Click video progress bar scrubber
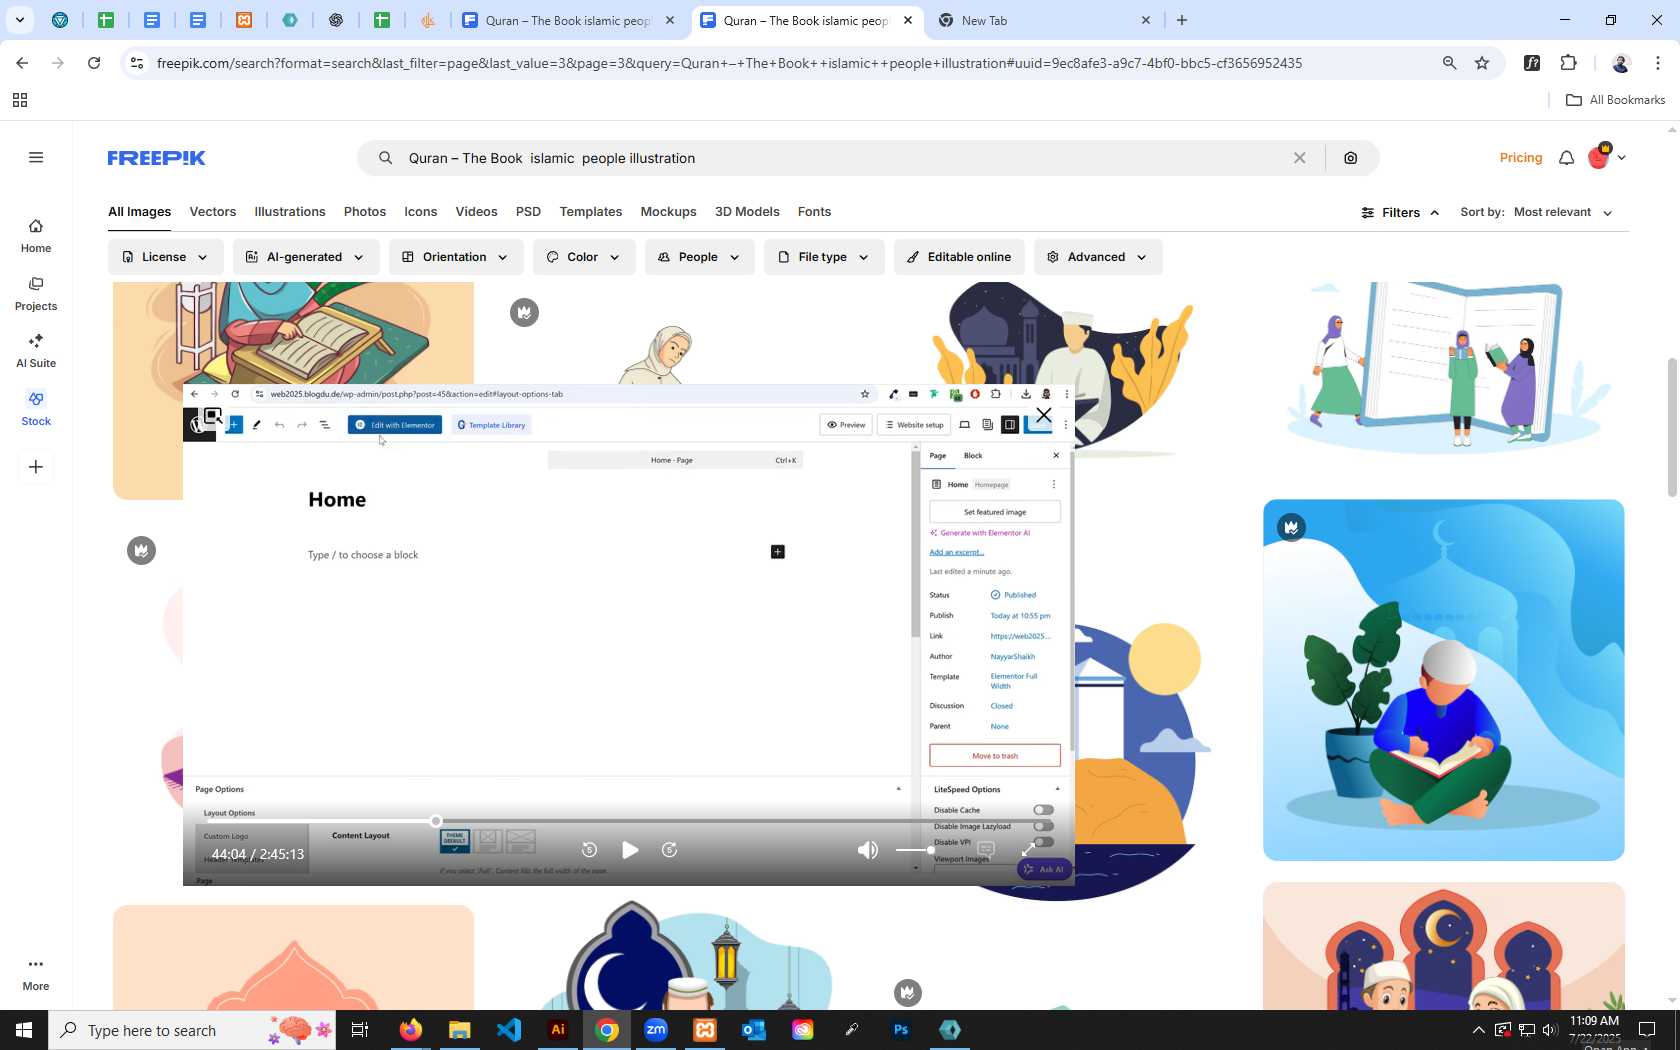Screen dimensions: 1680x1050 point(436,821)
